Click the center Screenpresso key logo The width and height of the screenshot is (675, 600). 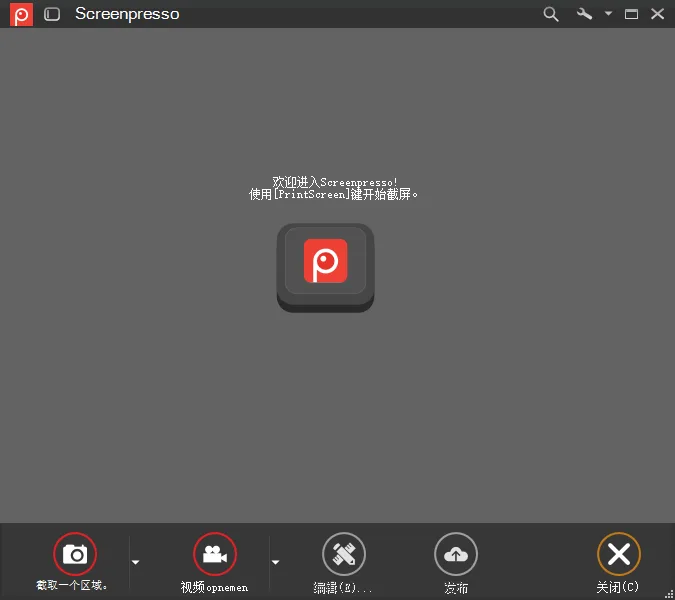(325, 268)
